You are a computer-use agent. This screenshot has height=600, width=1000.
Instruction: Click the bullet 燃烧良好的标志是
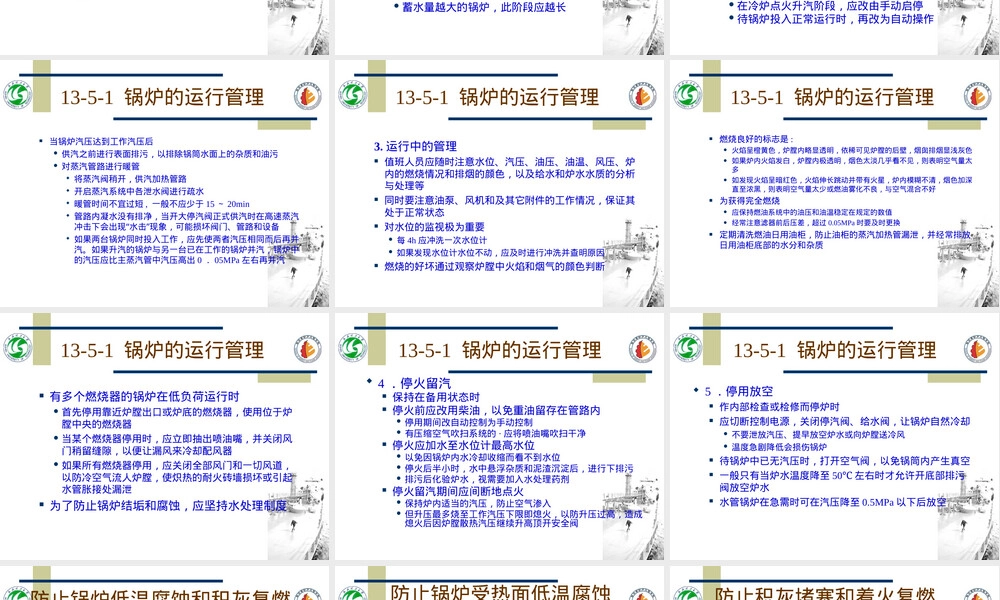756,138
